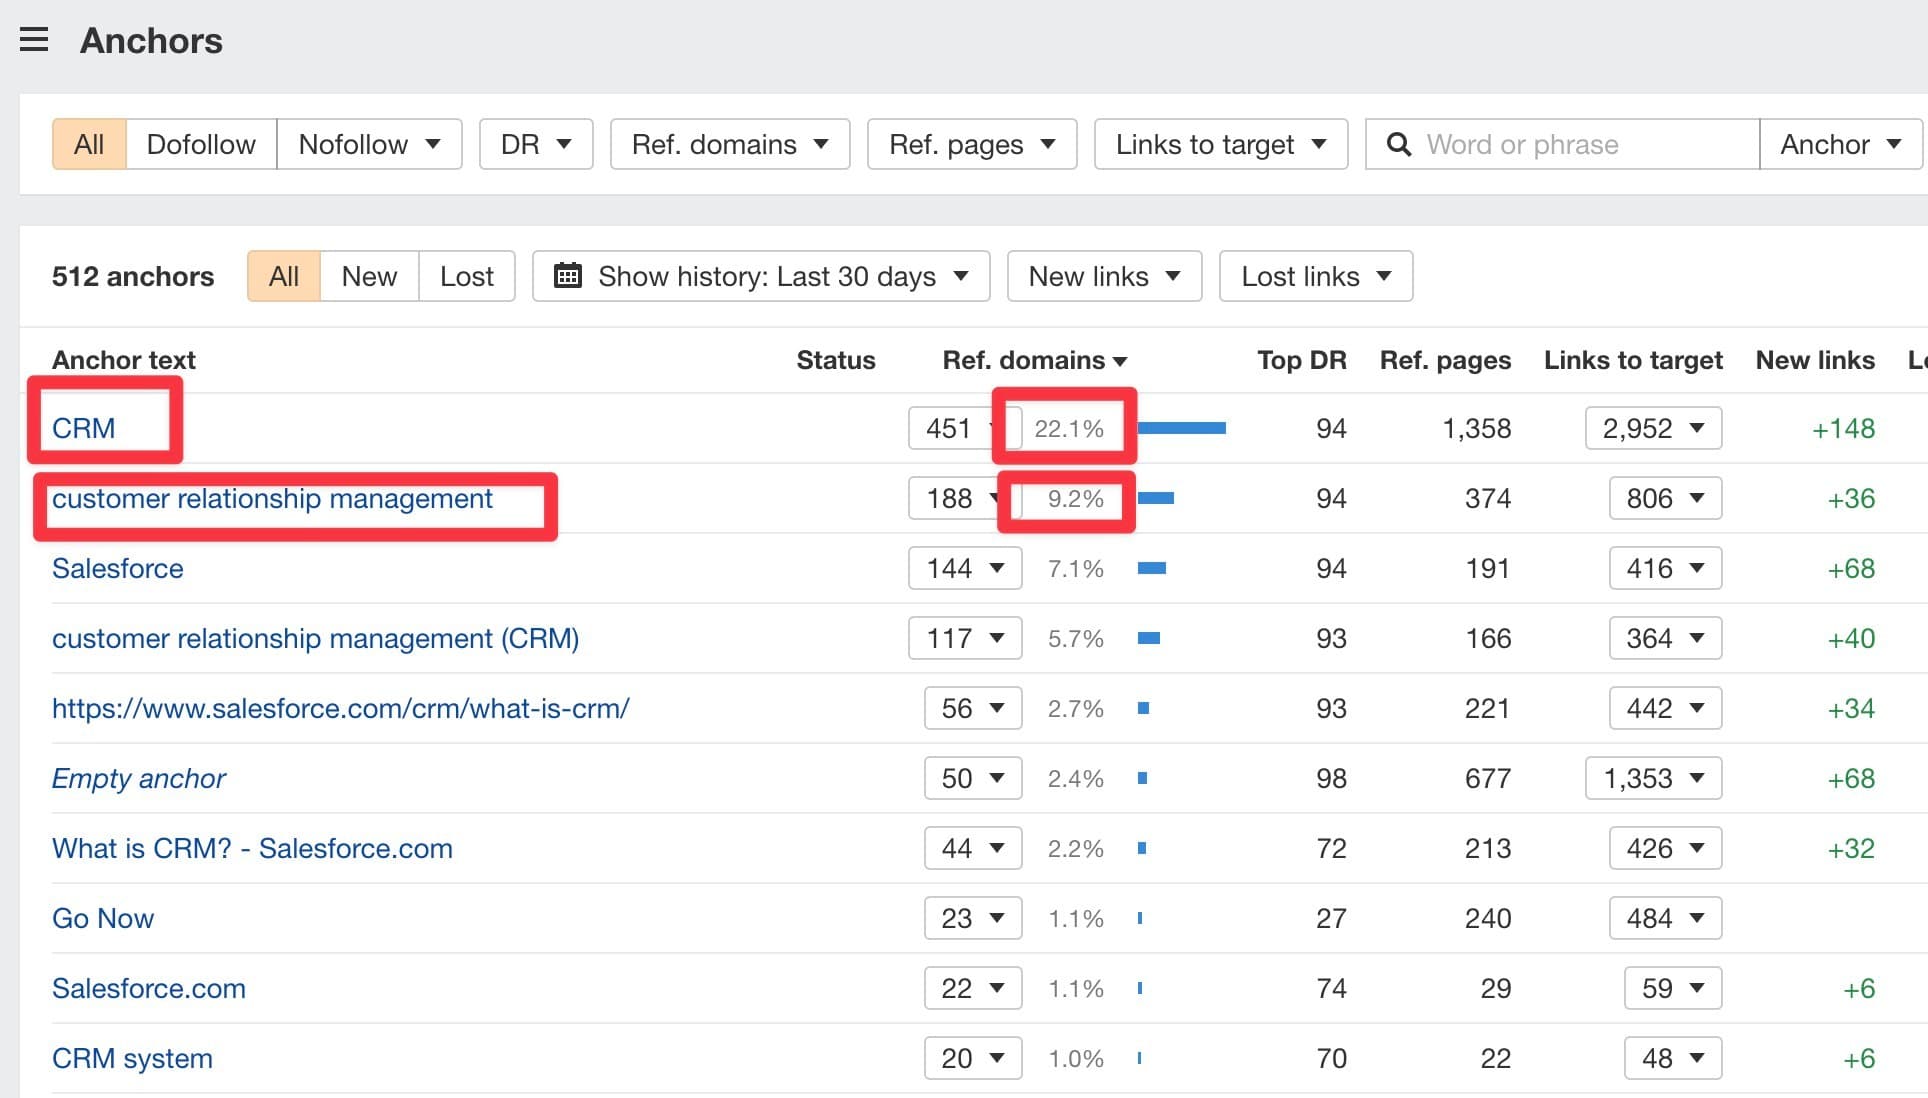Click the Anchor text column header
The image size is (1928, 1098).
(124, 360)
